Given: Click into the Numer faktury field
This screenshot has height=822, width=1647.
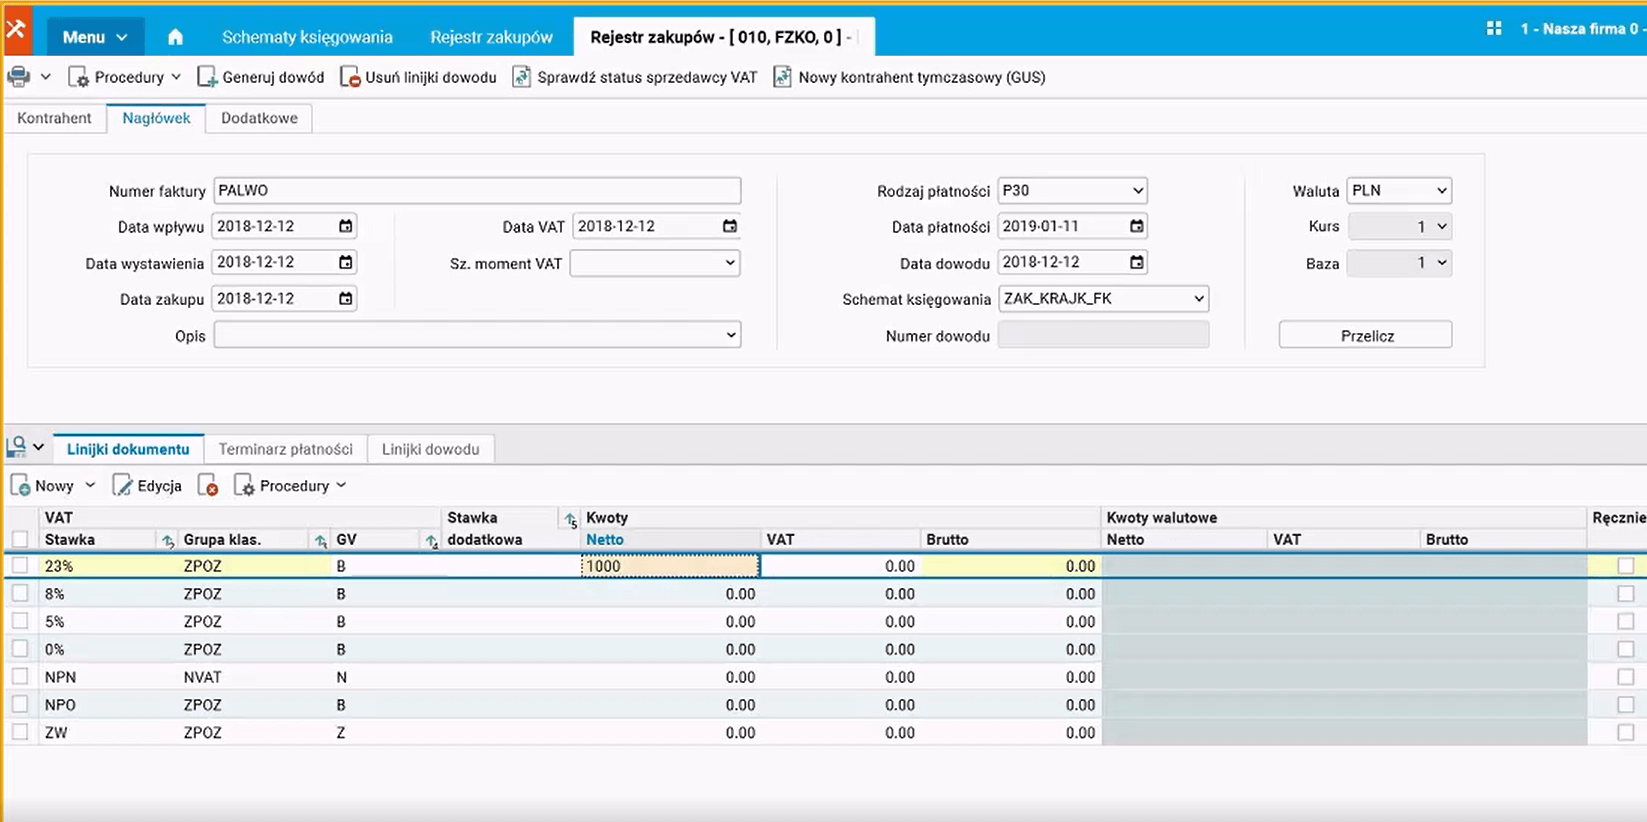Looking at the screenshot, I should pyautogui.click(x=477, y=191).
